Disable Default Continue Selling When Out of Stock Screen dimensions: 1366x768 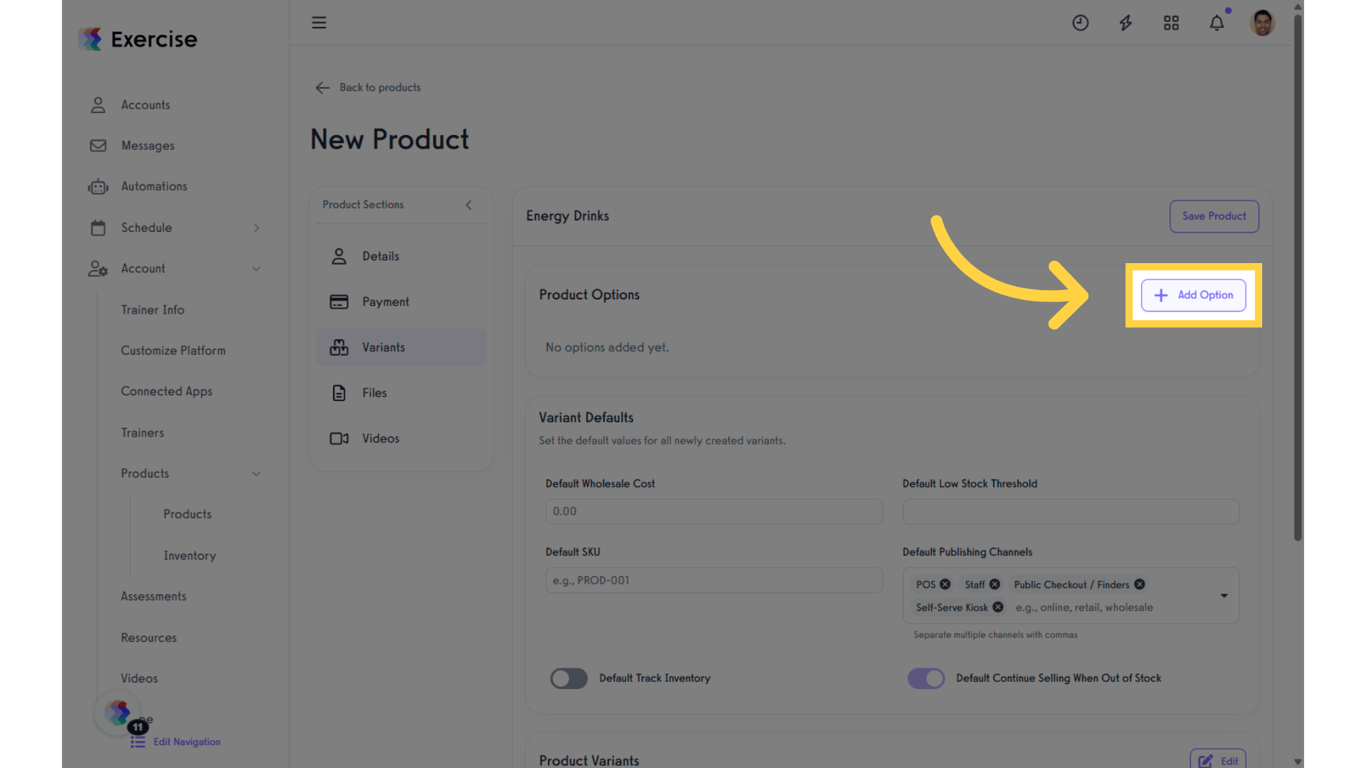coord(926,678)
